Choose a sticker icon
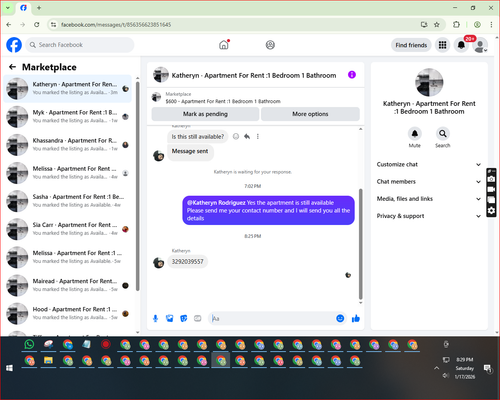The image size is (500, 400). [184, 319]
